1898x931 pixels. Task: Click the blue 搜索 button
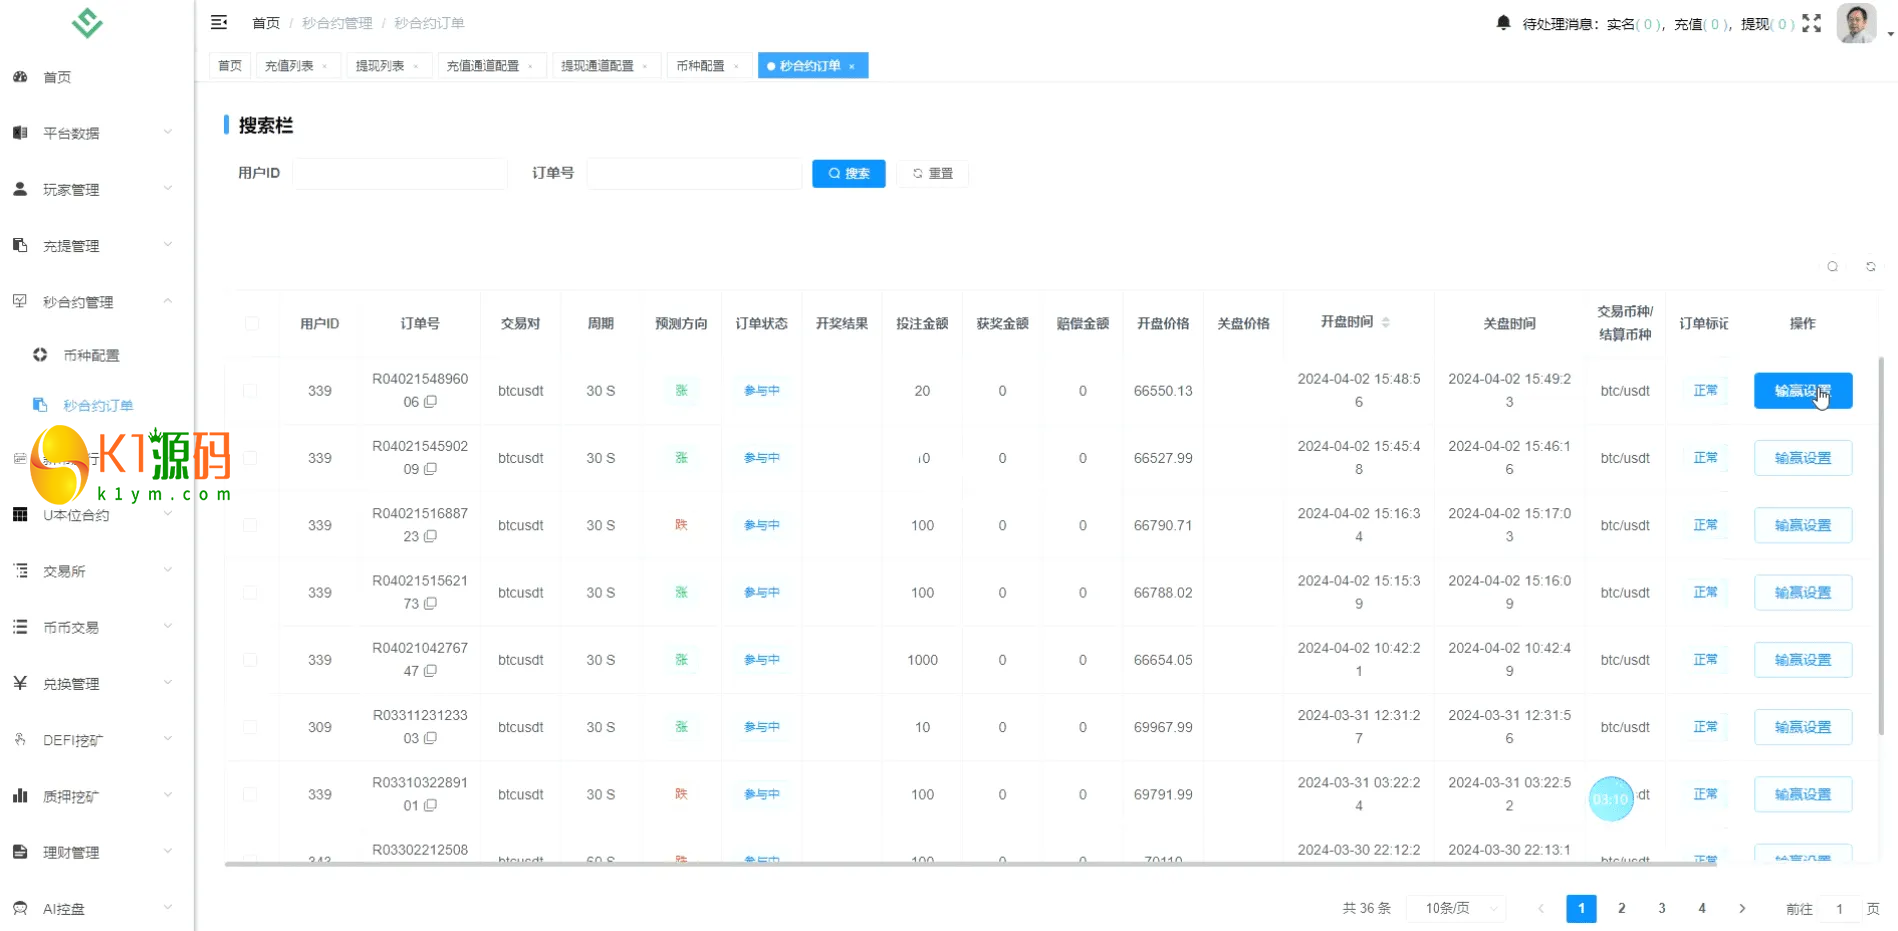[848, 173]
